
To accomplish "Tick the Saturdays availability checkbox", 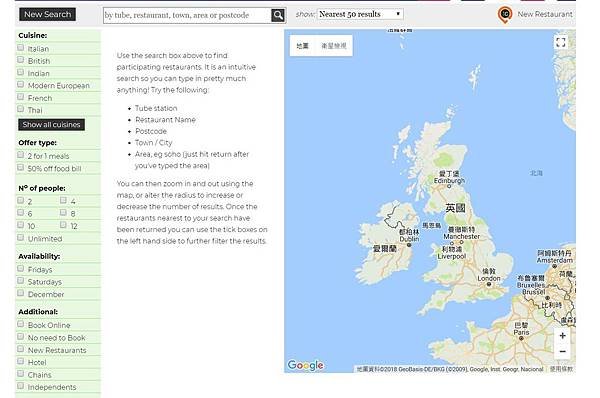I will pyautogui.click(x=21, y=281).
